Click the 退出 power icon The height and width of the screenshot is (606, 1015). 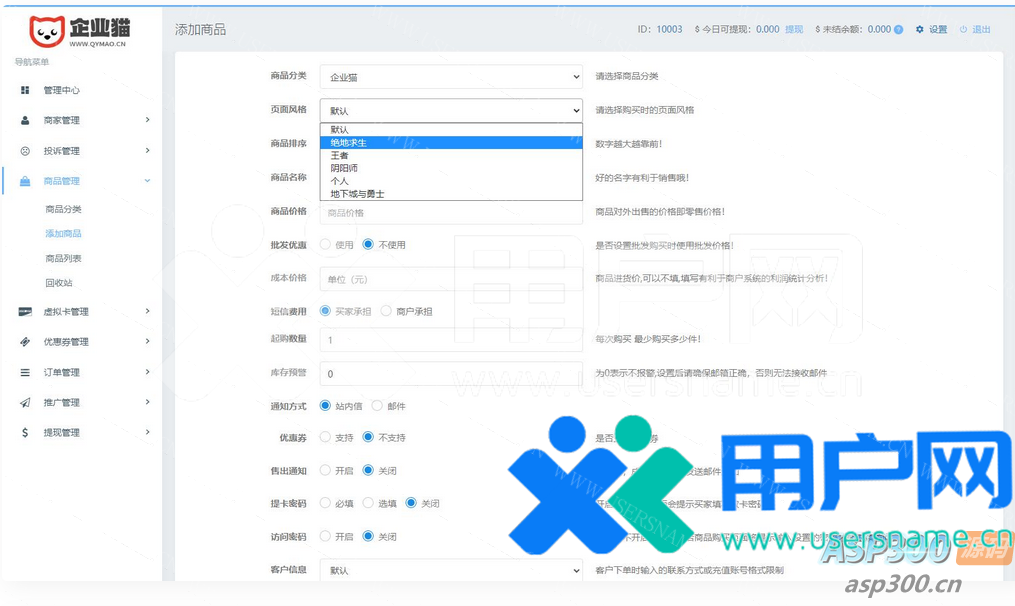[963, 29]
